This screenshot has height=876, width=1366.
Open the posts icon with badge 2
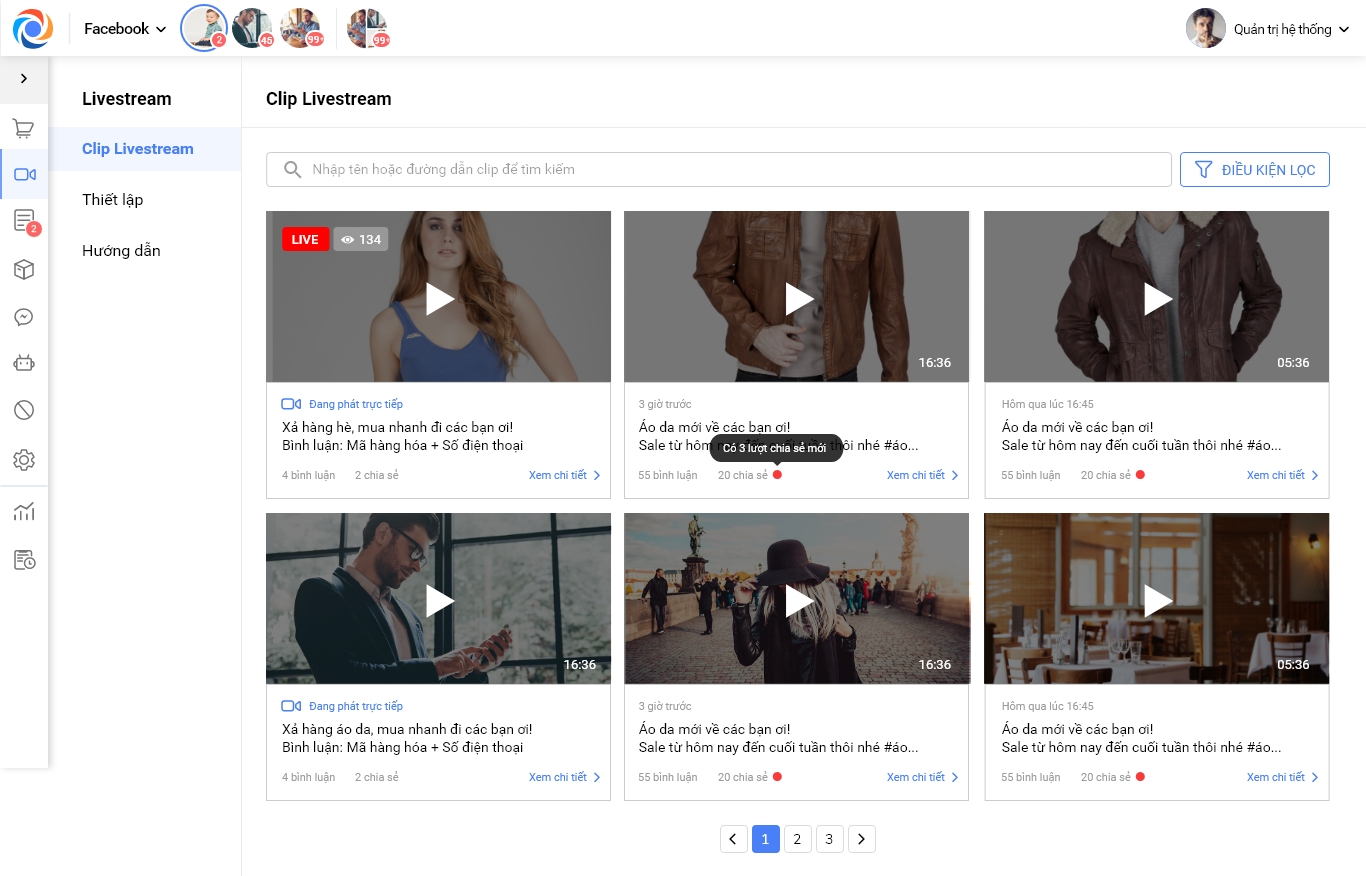pyautogui.click(x=24, y=221)
